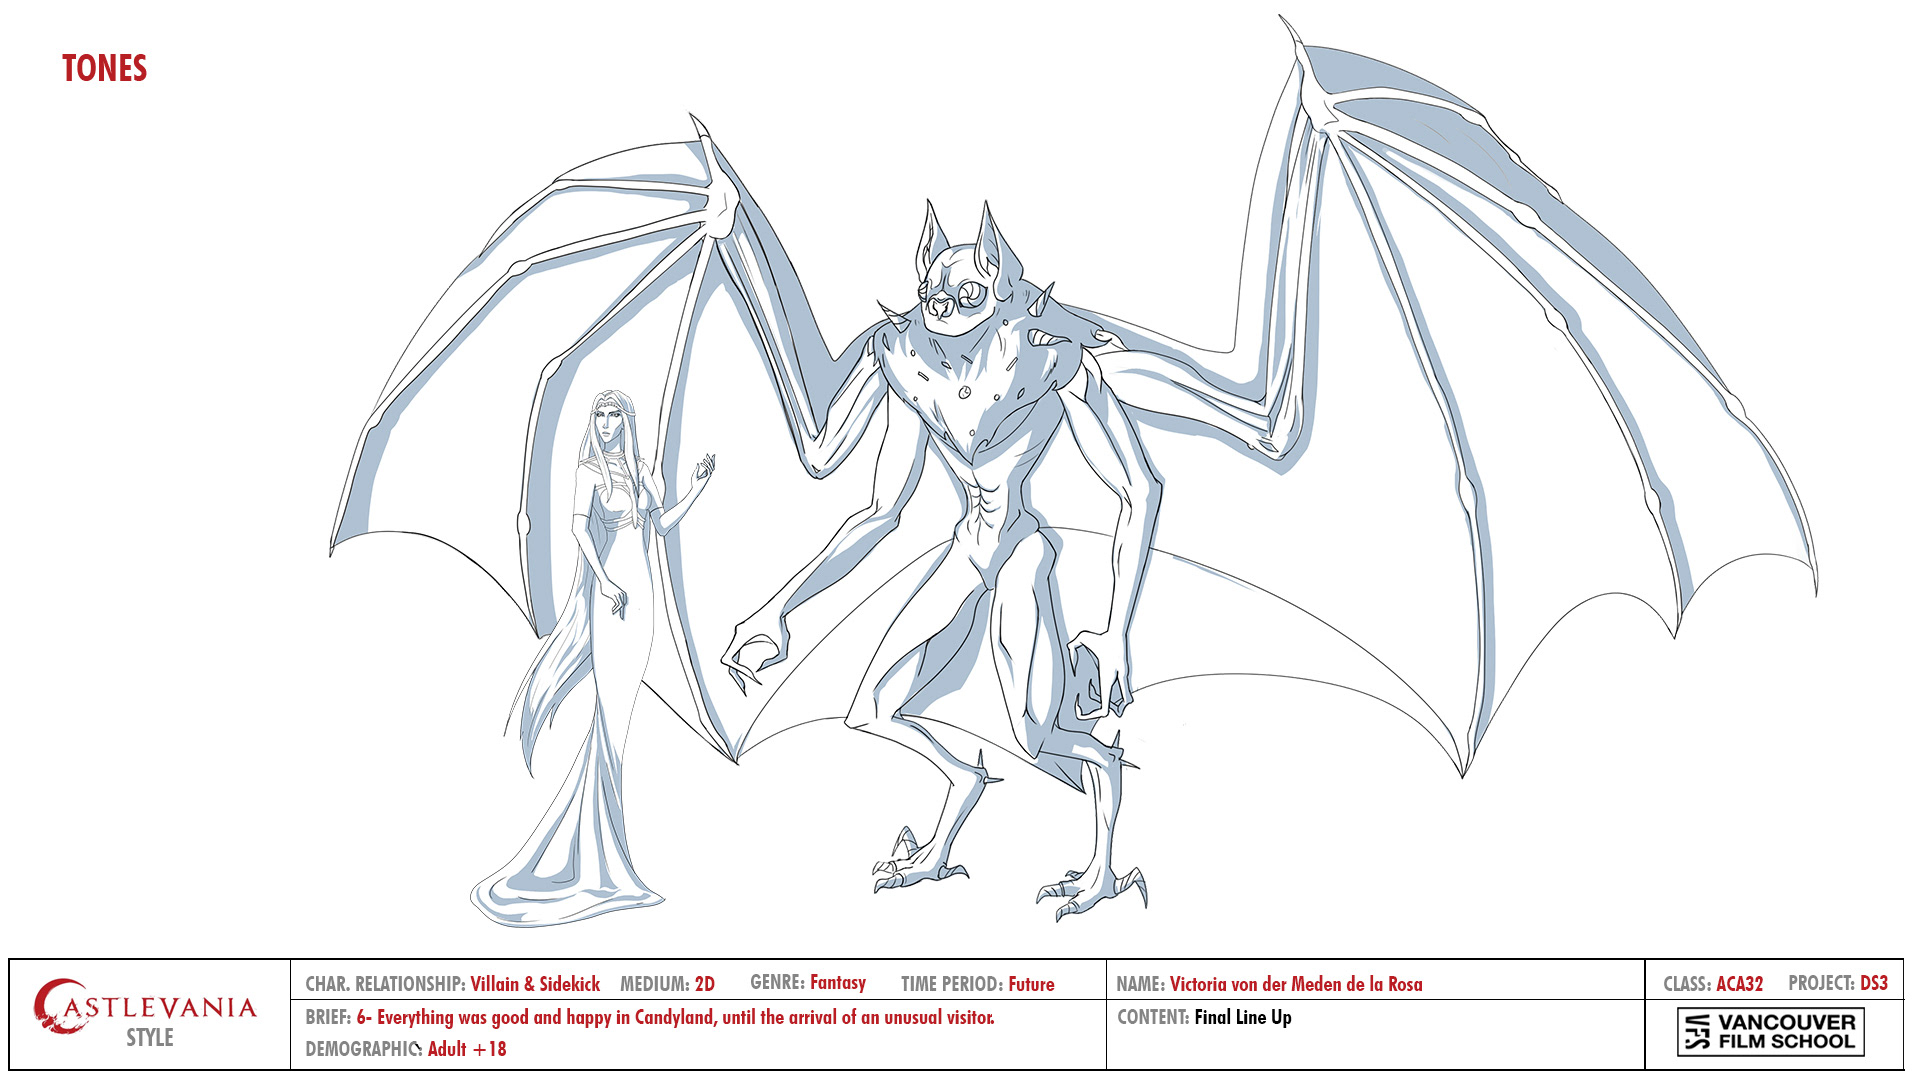
Task: Click the 'DEMOGRAPHIC:' label
Action: pyautogui.click(x=363, y=1049)
